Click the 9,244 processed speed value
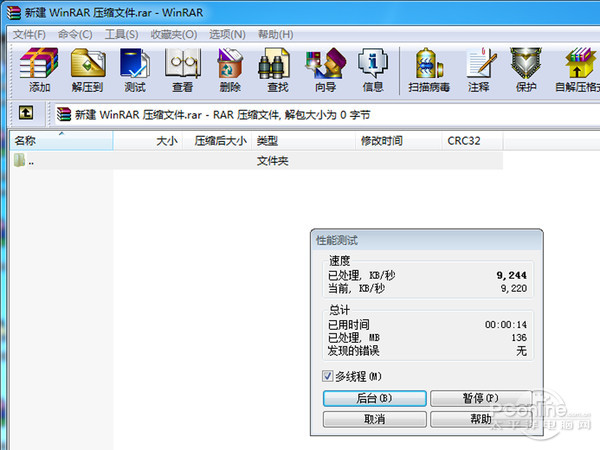600x450 pixels. pyautogui.click(x=512, y=275)
